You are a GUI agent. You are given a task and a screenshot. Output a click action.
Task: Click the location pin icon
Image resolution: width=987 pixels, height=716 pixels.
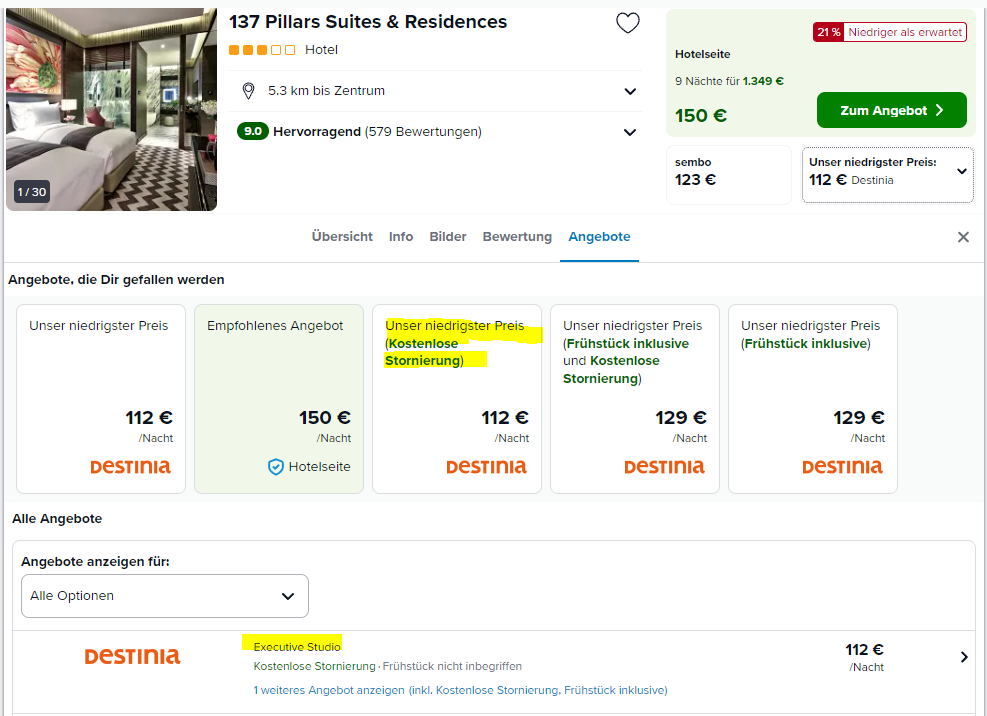(x=249, y=91)
